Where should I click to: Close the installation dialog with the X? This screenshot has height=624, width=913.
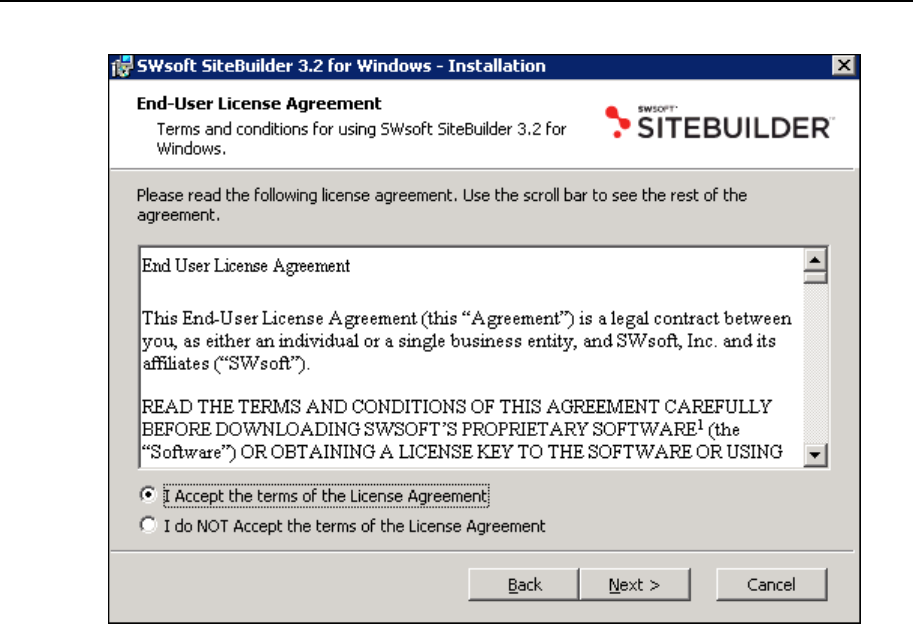844,65
